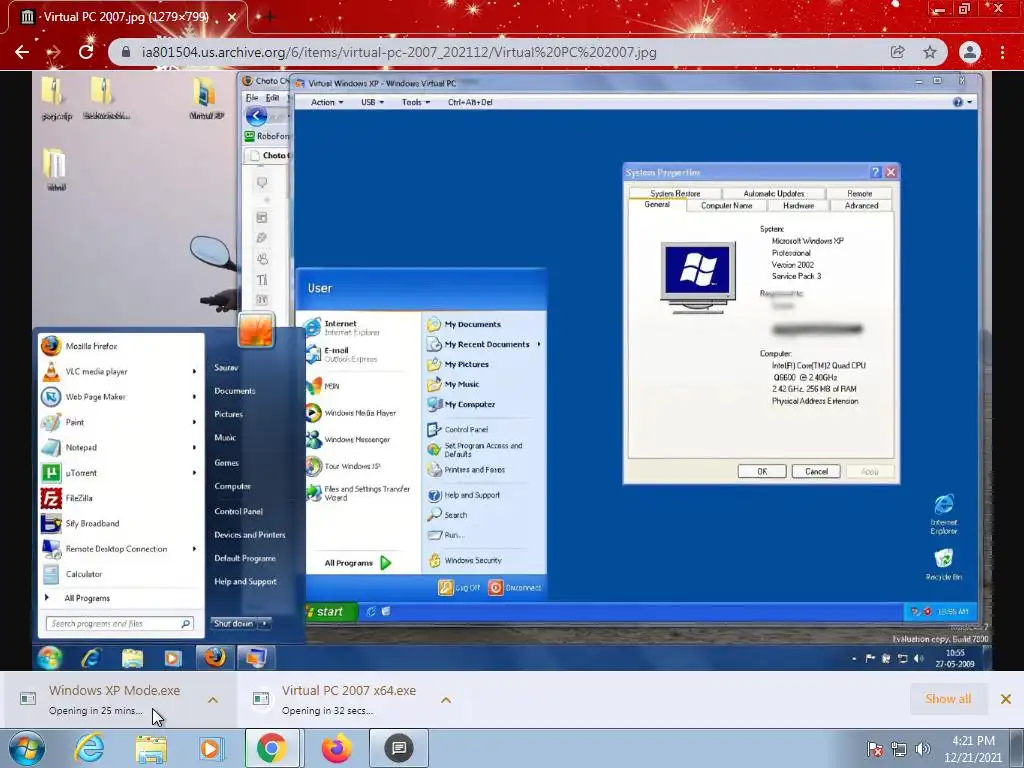Switch to the Automatic Updates tab
1024x768 pixels.
click(x=774, y=193)
